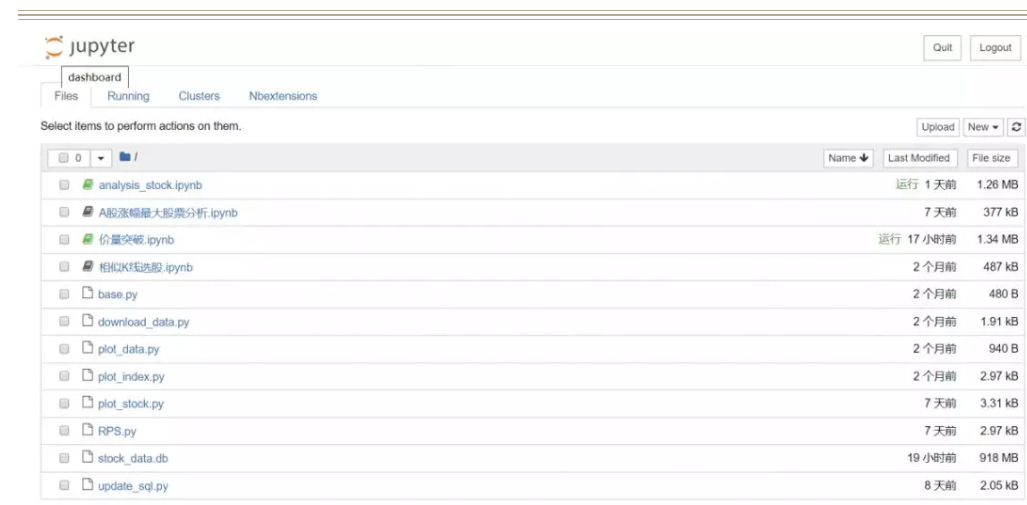Check the box for update_sql.py
This screenshot has height=505, width=1027.
click(x=64, y=486)
